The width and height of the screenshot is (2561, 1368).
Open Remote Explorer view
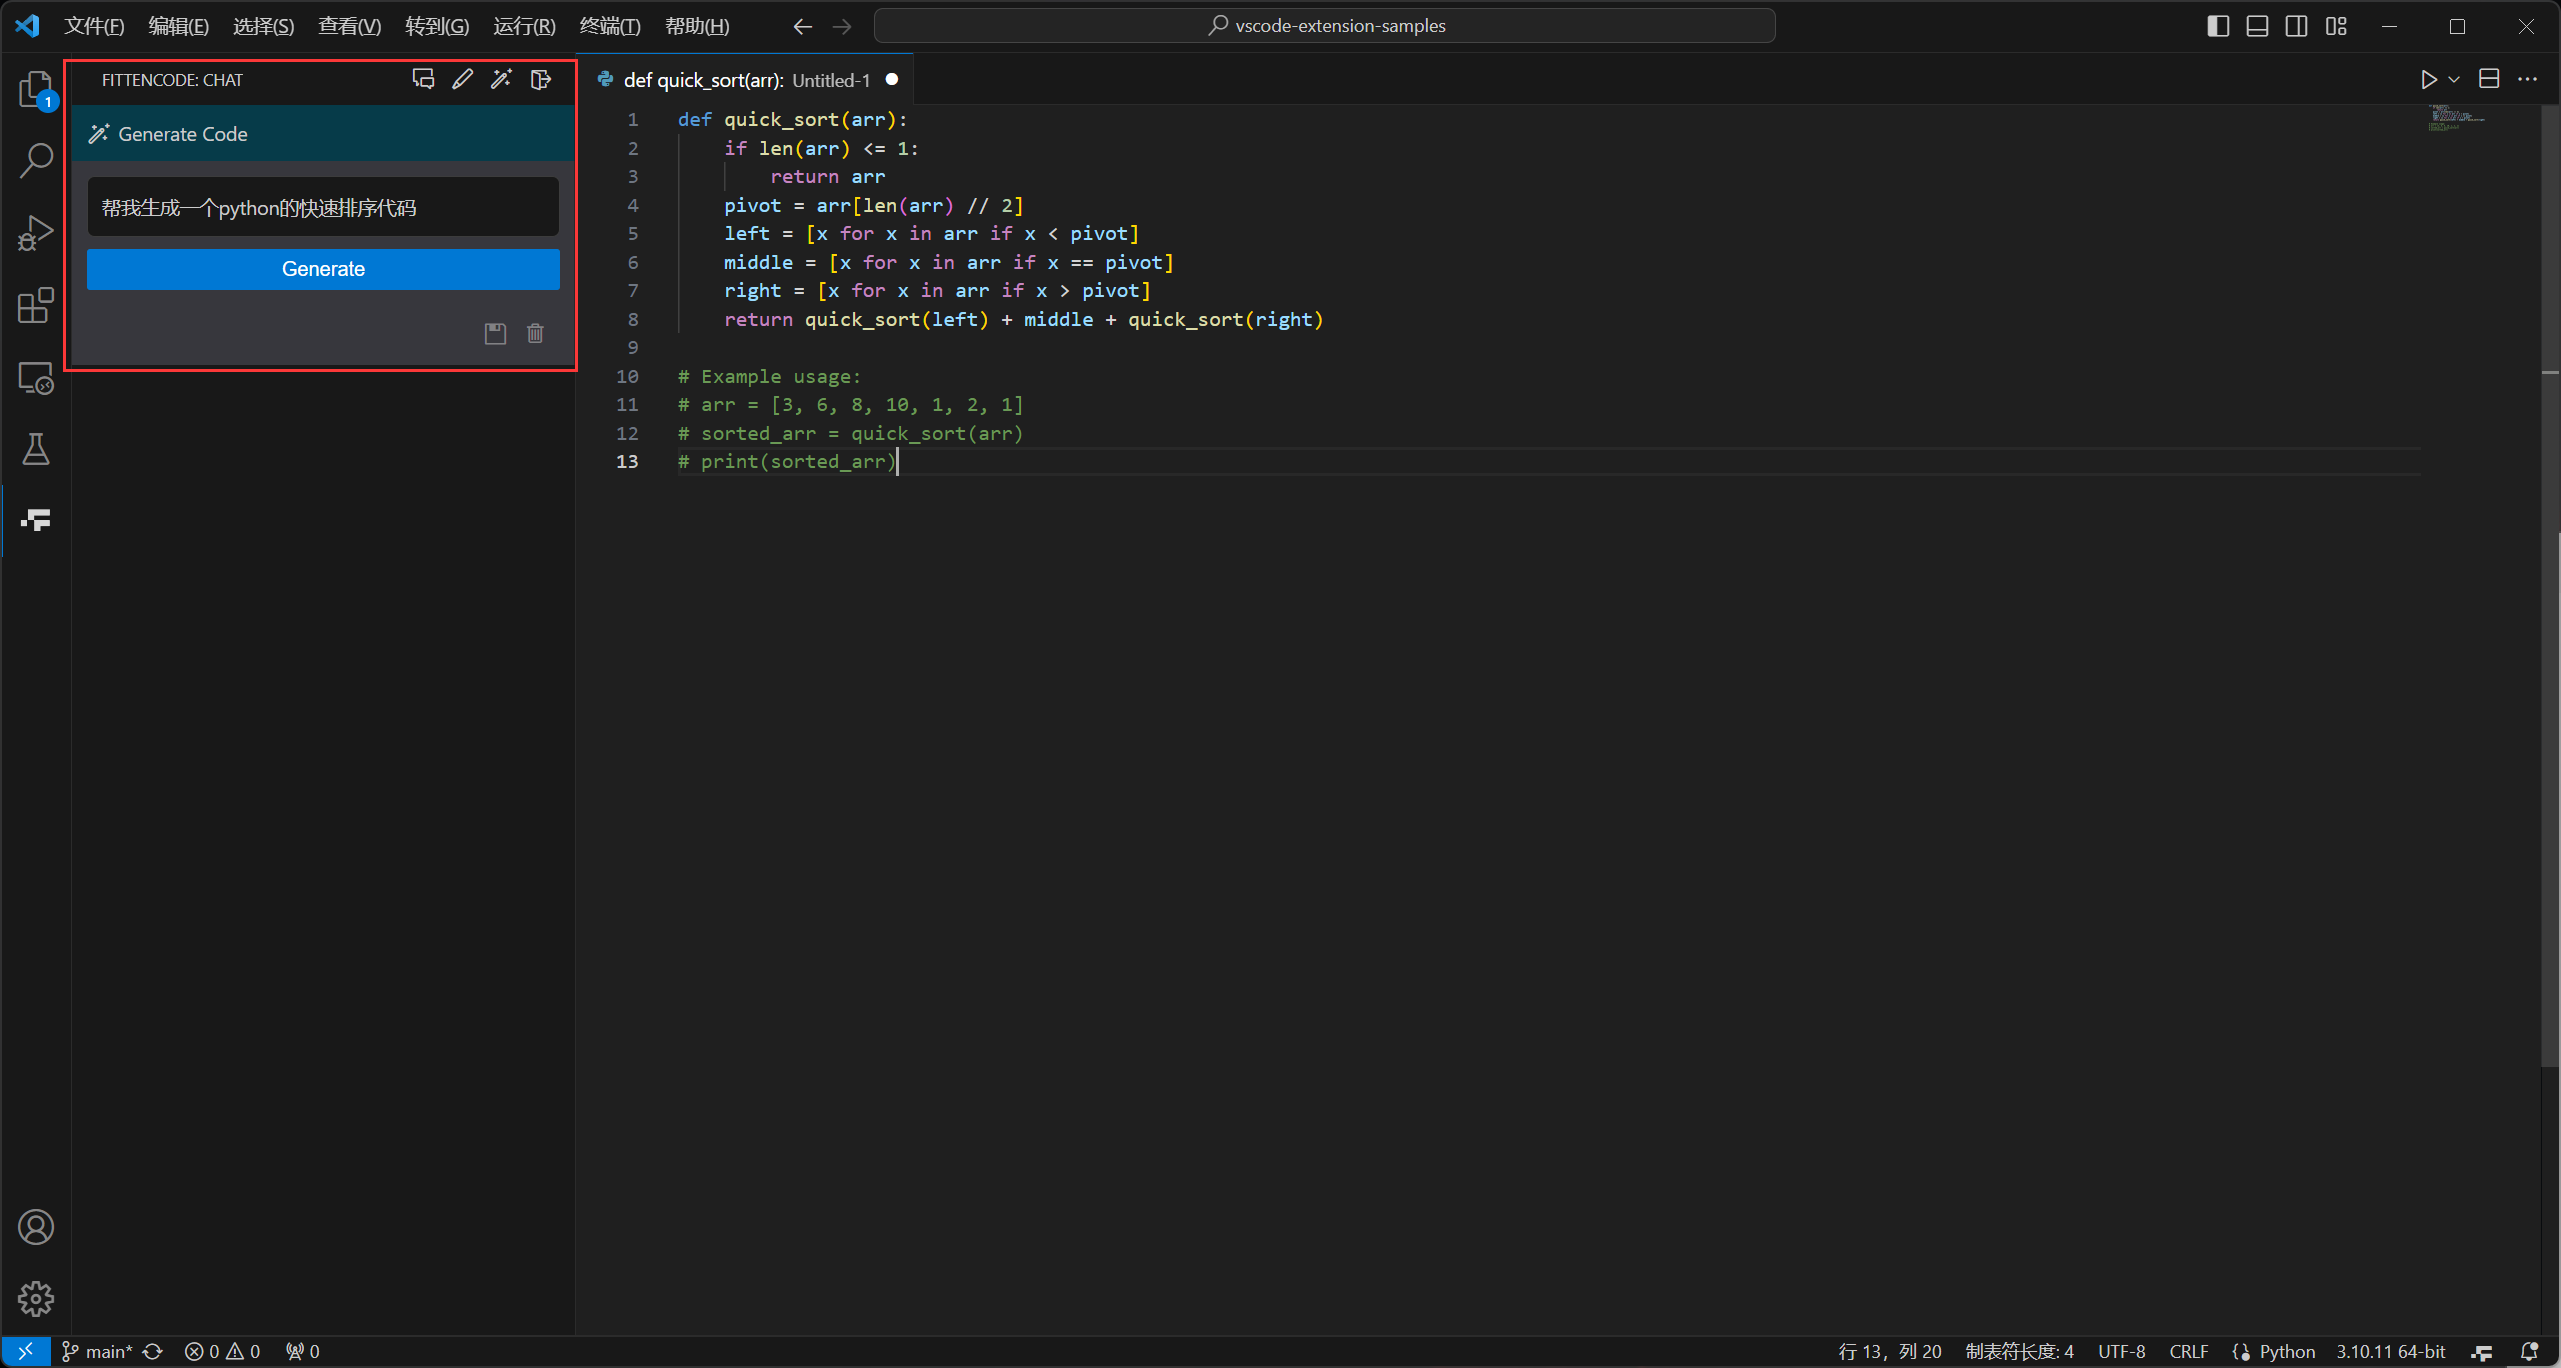tap(36, 378)
